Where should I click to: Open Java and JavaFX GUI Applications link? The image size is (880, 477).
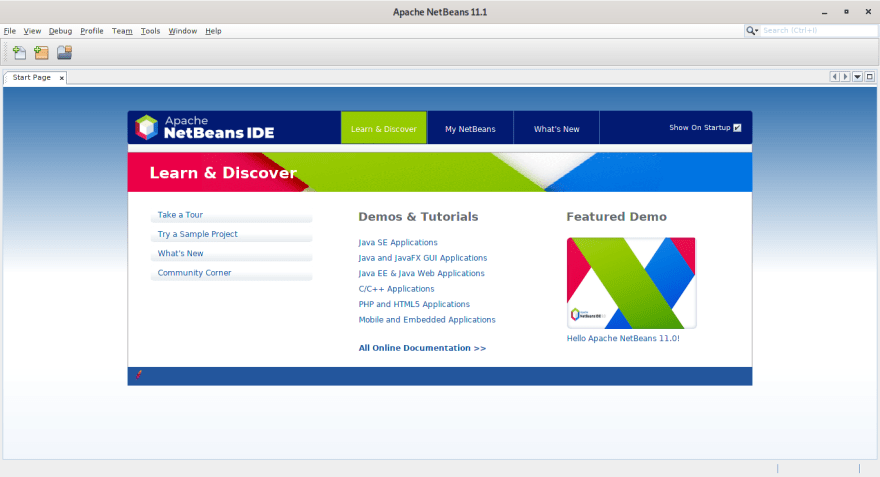423,258
